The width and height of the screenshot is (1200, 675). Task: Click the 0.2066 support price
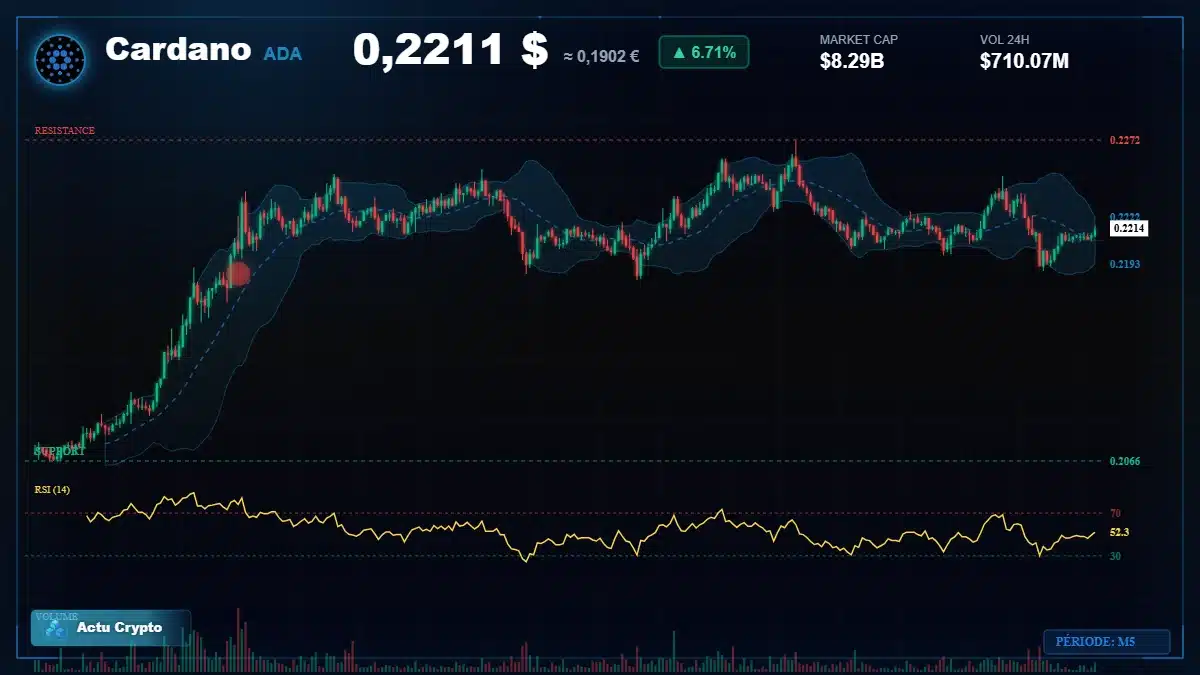pyautogui.click(x=1125, y=461)
